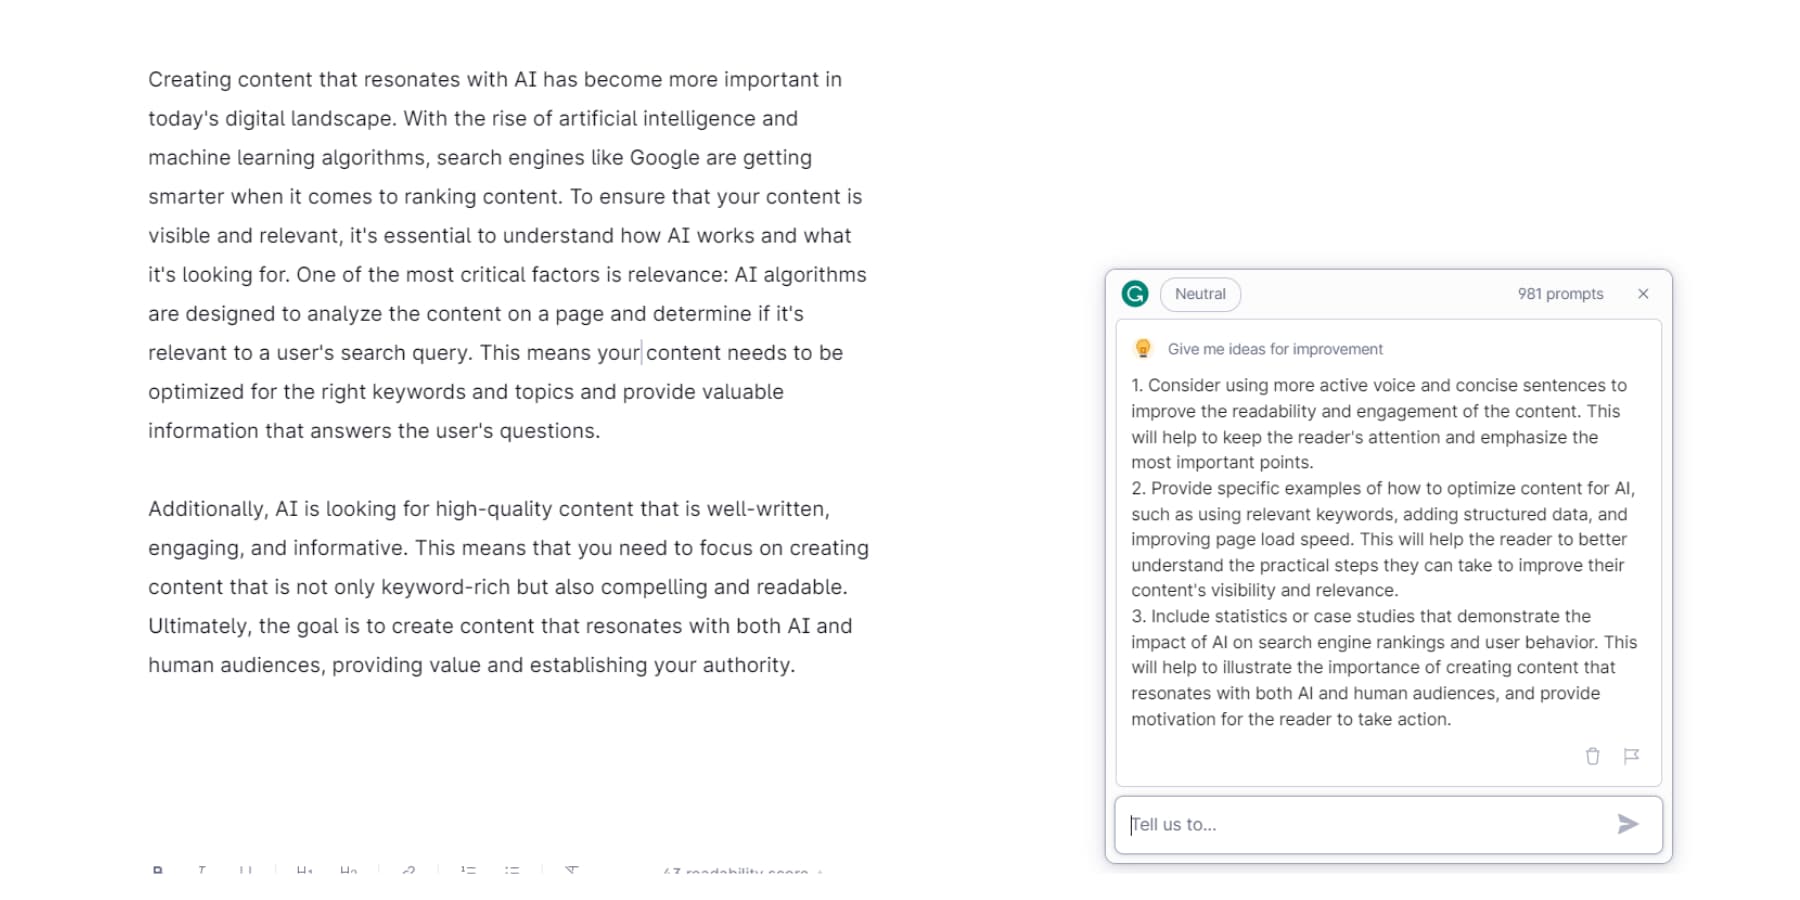Send the prompt with the arrow icon
Viewport: 1800px width, 900px height.
tap(1628, 824)
